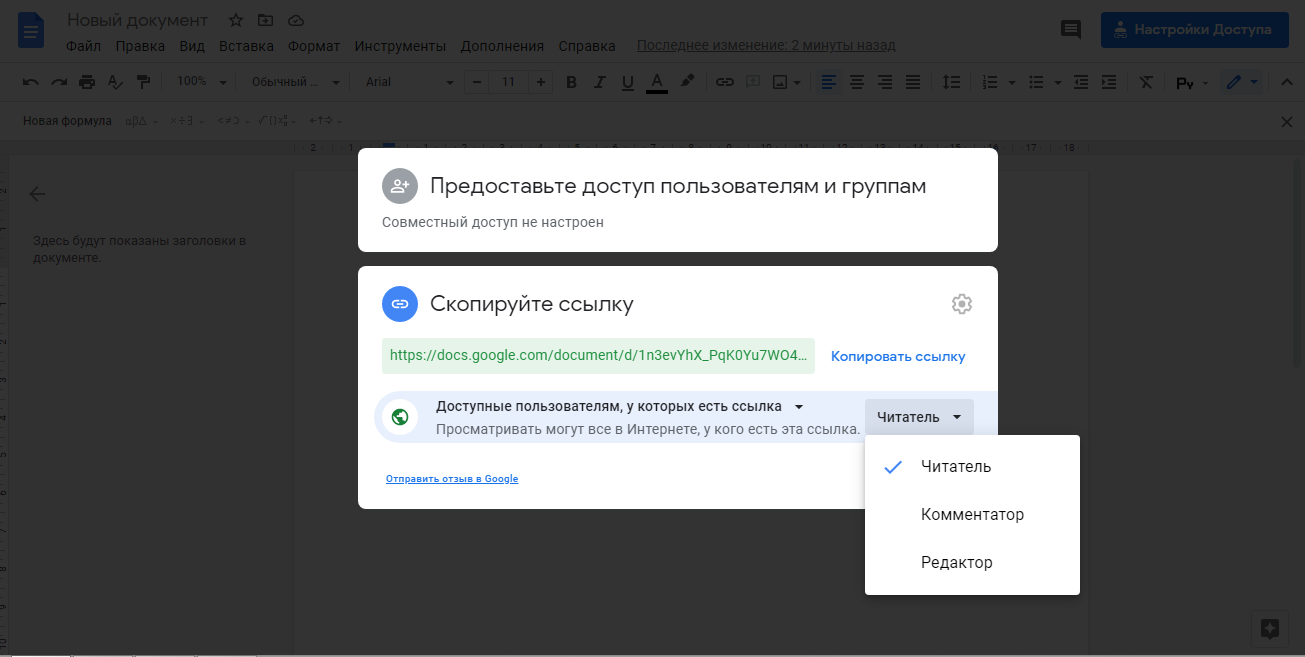Expand Доступные пользователям, у которых есть ссылка dropdown
Image resolution: width=1305 pixels, height=657 pixels.
coord(620,406)
